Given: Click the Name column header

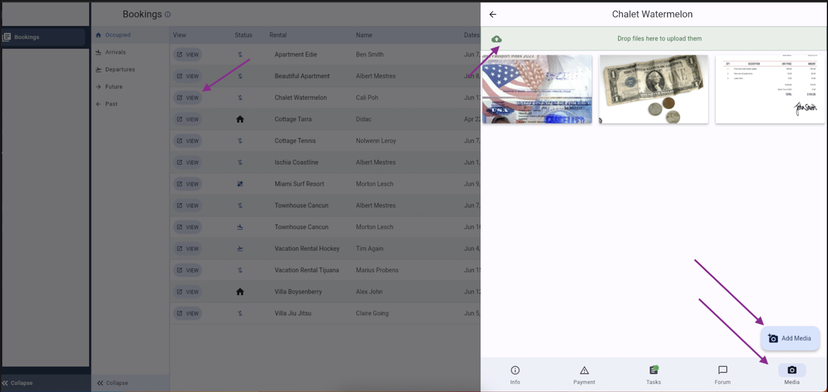Looking at the screenshot, I should click(364, 35).
